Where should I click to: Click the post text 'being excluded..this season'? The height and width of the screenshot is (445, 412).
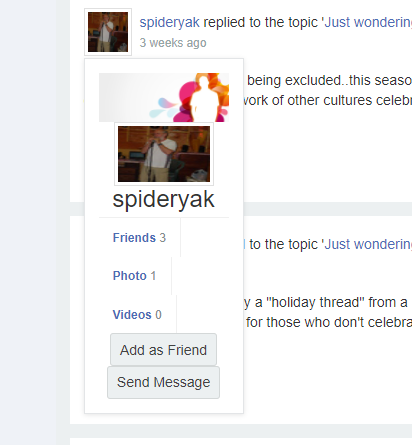point(329,80)
